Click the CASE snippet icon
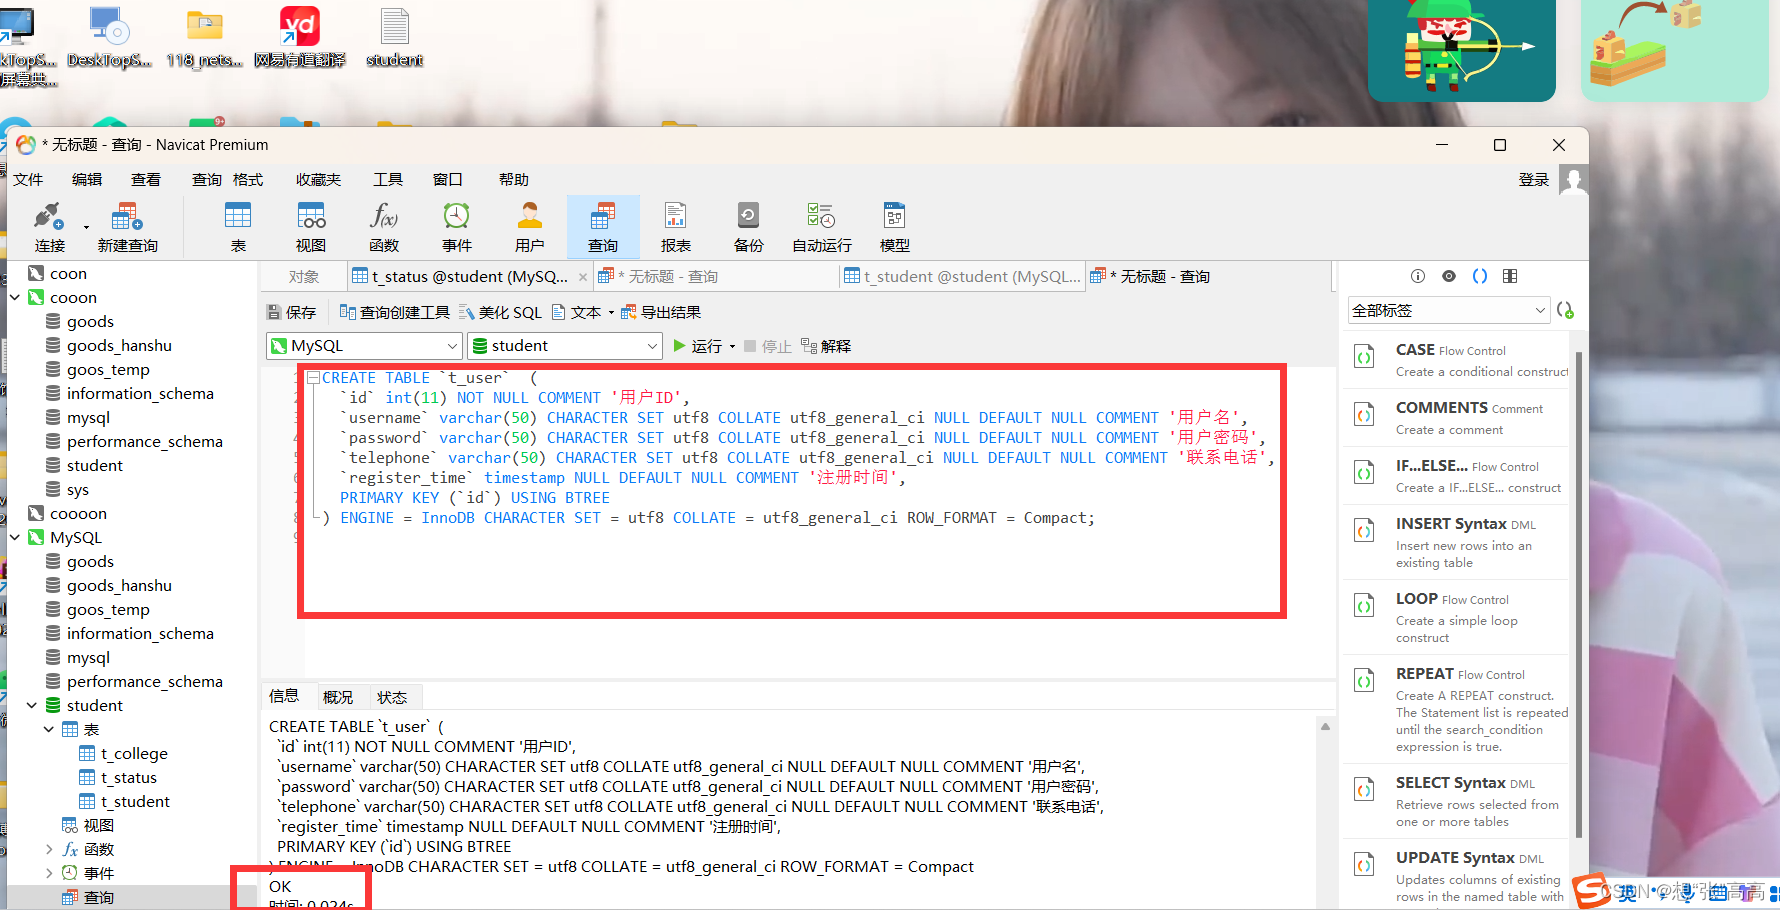This screenshot has width=1780, height=910. pos(1364,357)
